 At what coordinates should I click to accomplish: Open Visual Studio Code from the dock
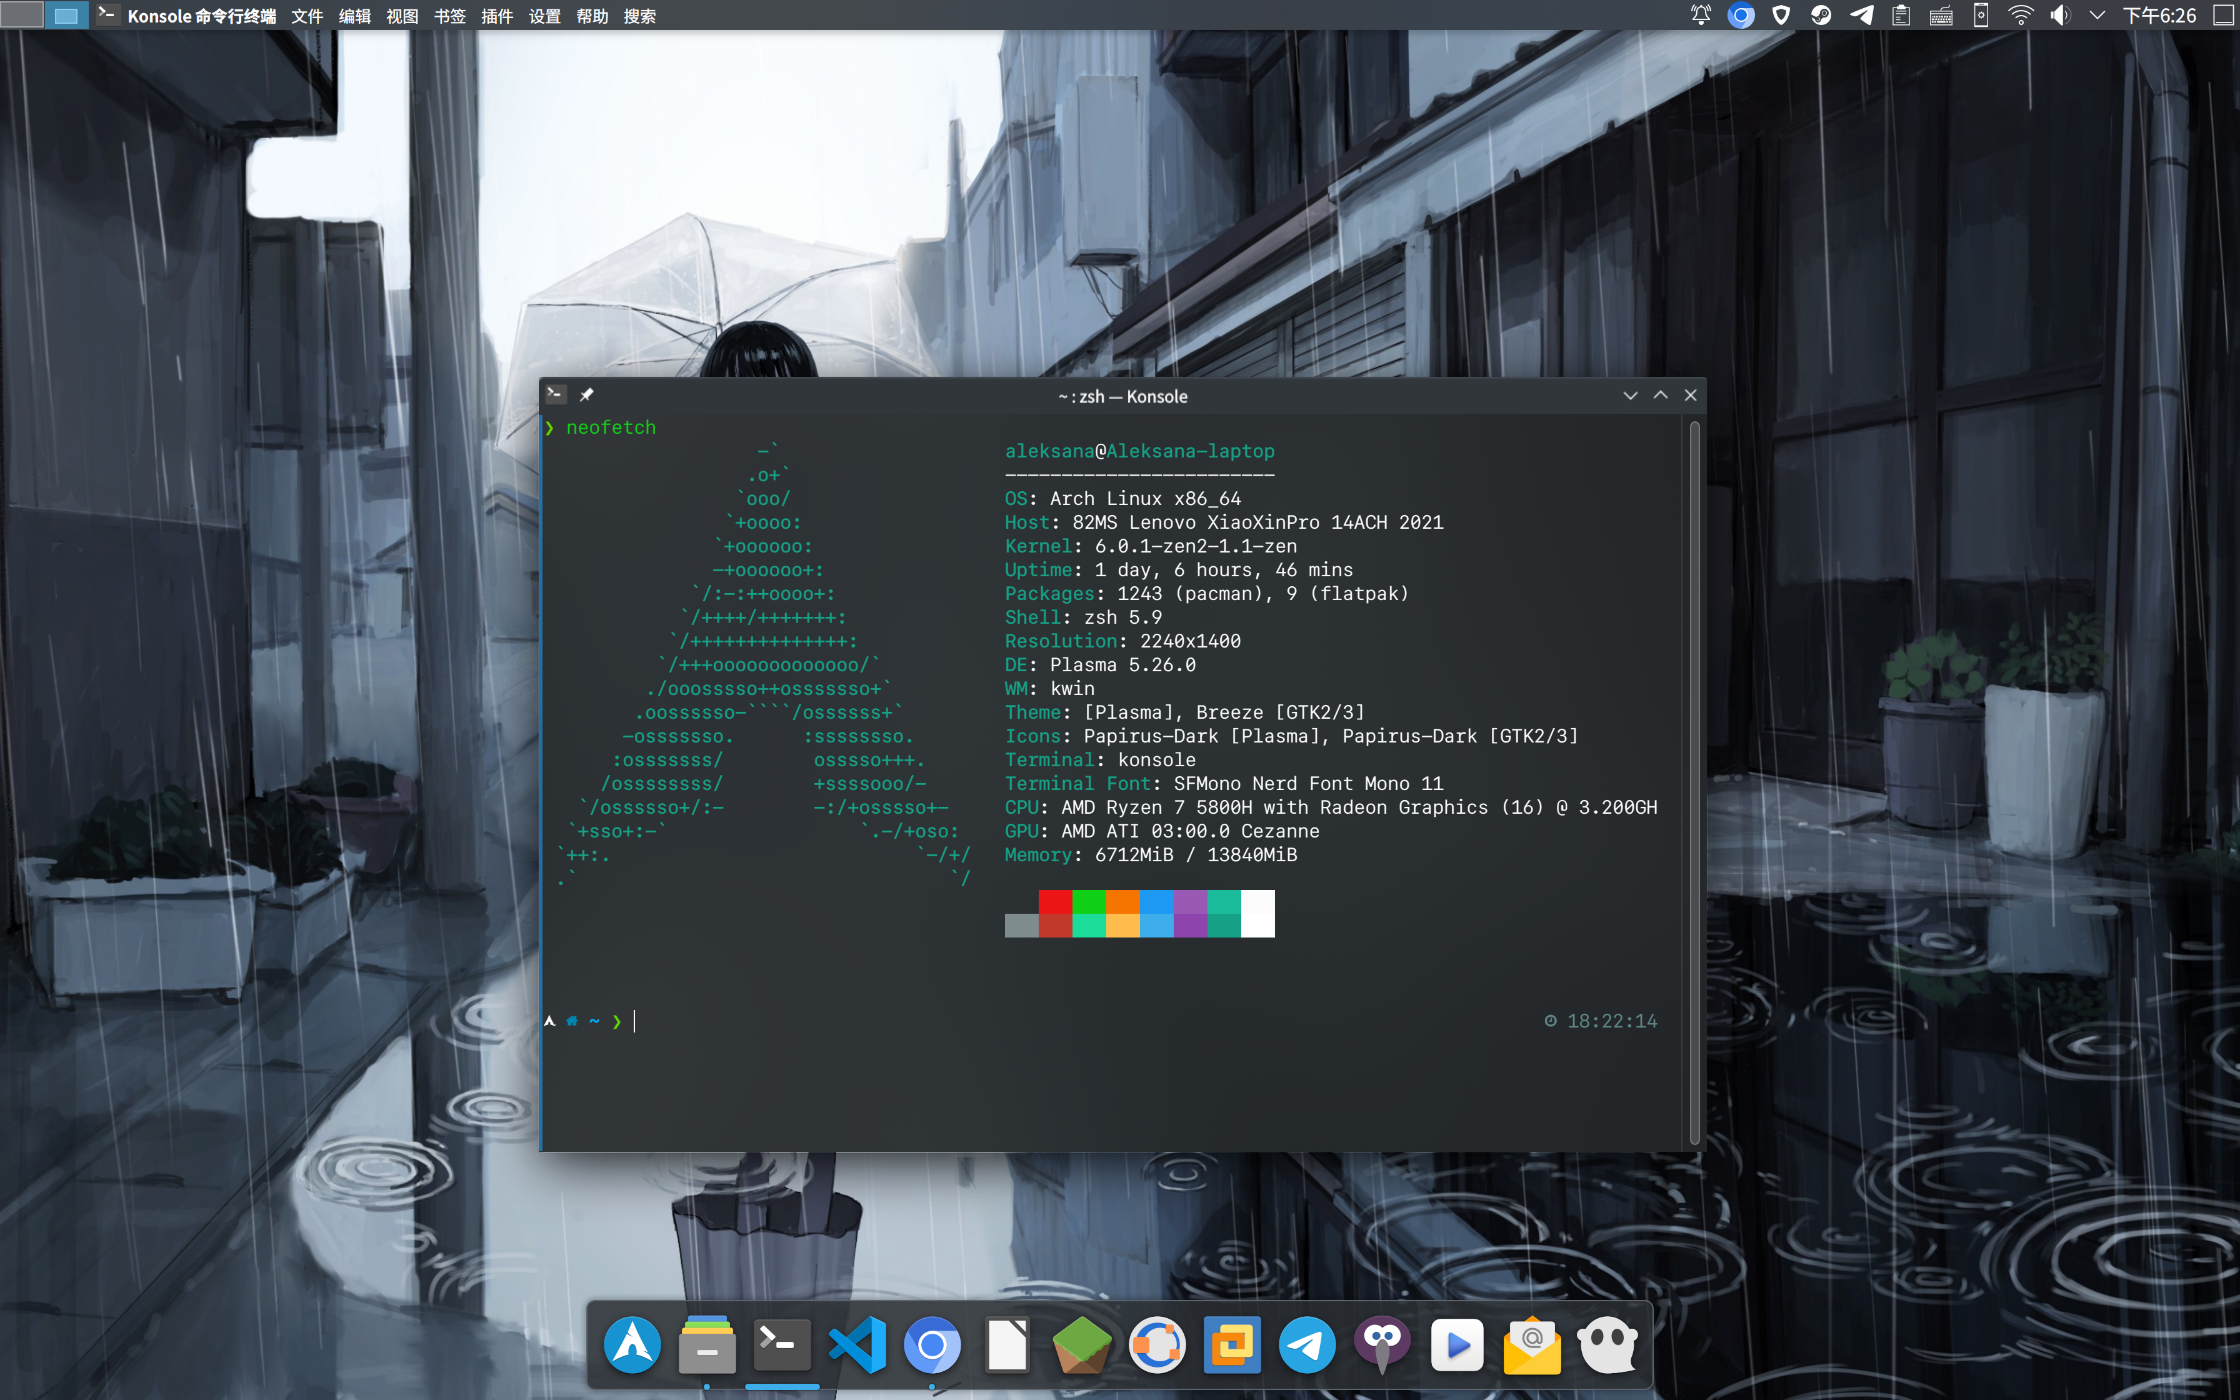click(x=857, y=1345)
